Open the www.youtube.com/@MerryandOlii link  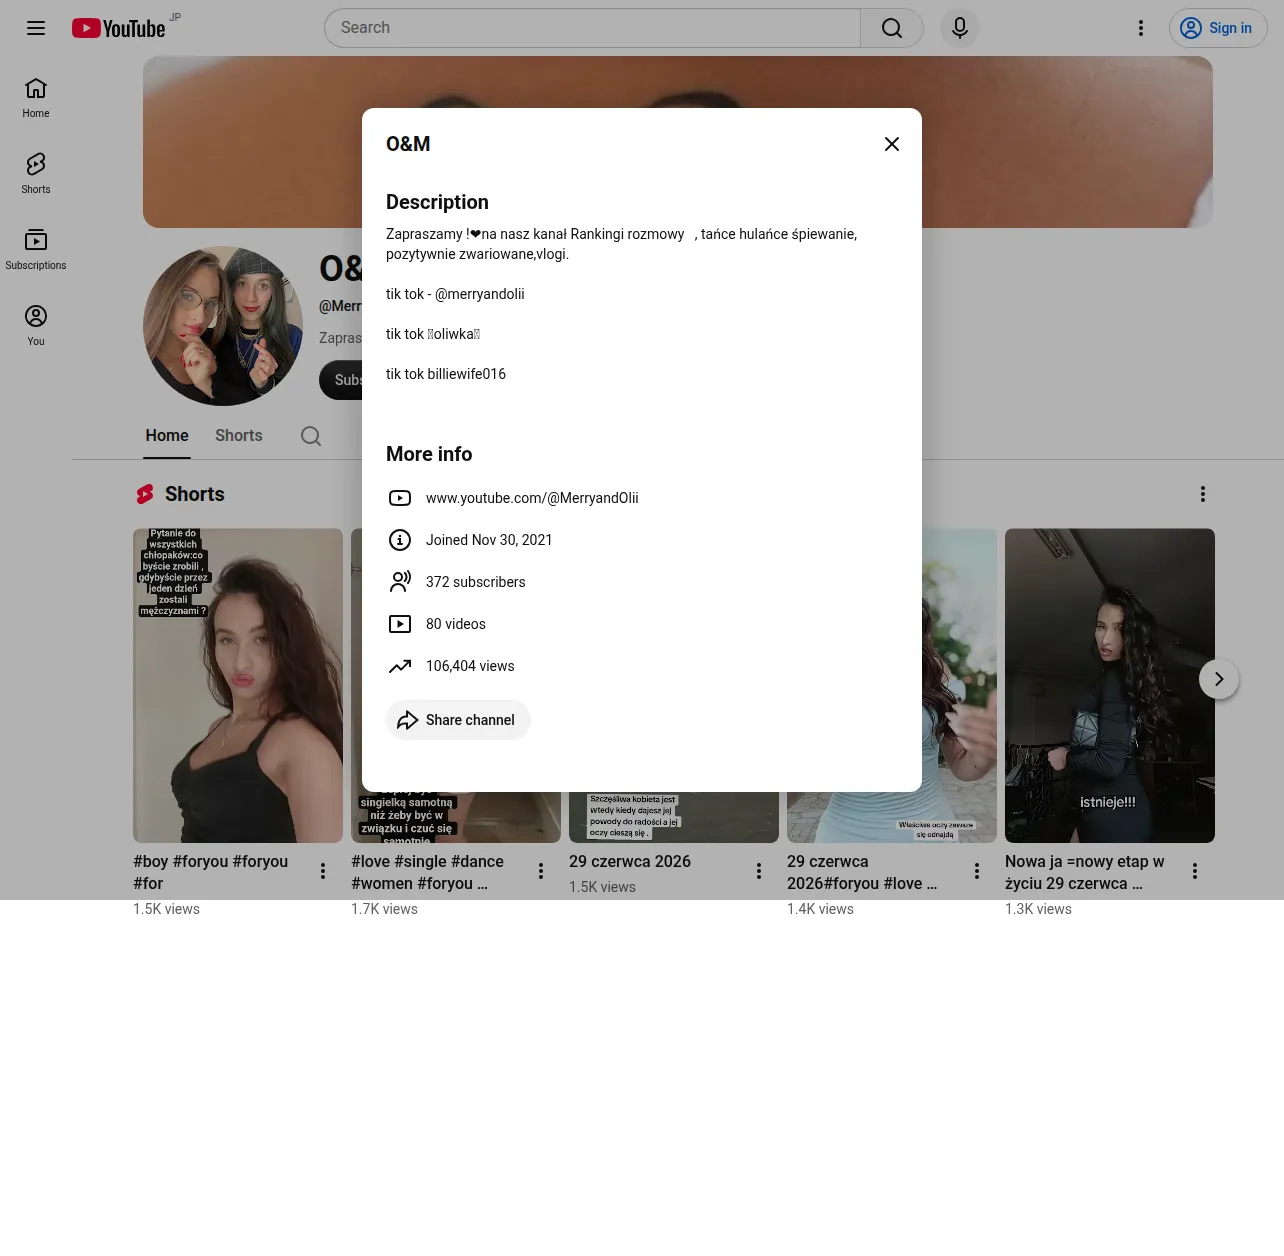click(532, 498)
